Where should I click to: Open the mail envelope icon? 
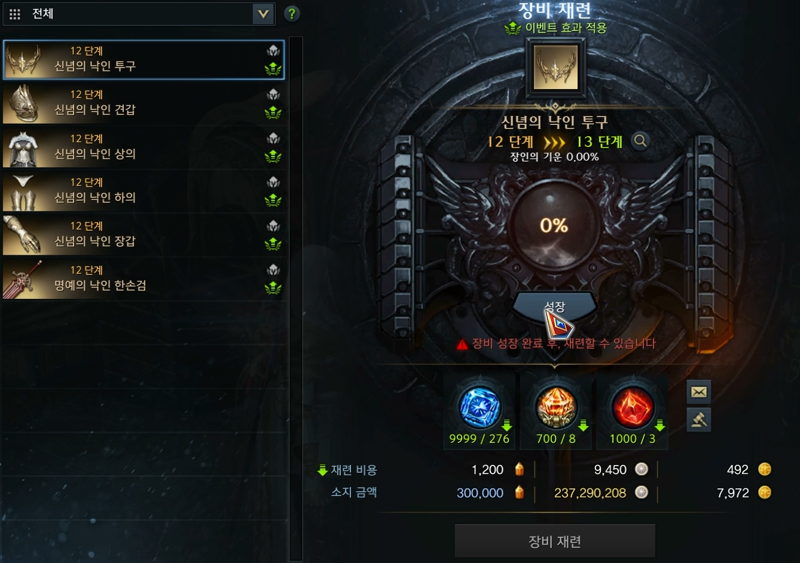point(698,391)
